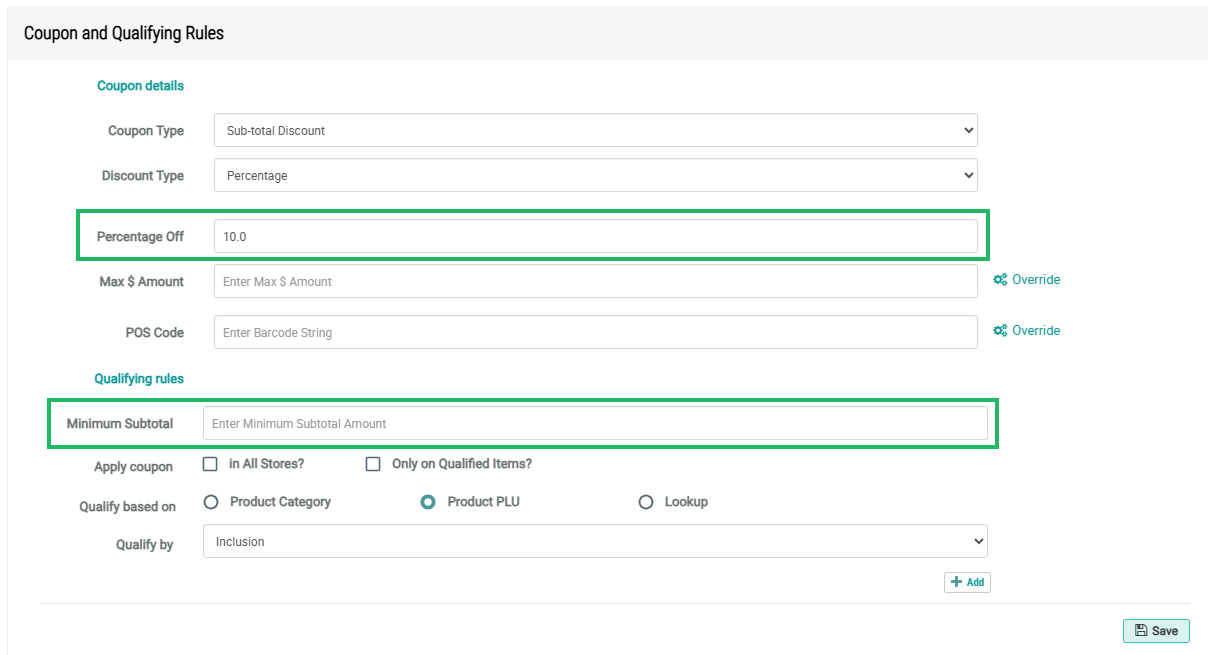Image resolution: width=1208 pixels, height=655 pixels.
Task: Open the Coupon Type dropdown
Action: coord(595,130)
